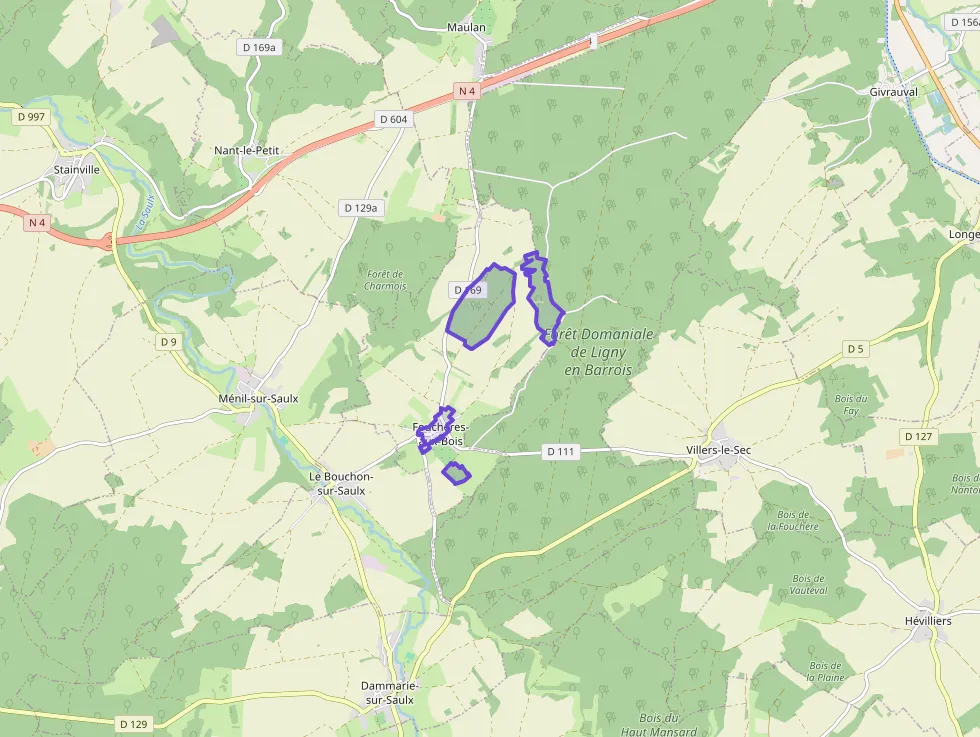
Task: Select the D 129 road marker
Action: pyautogui.click(x=134, y=724)
